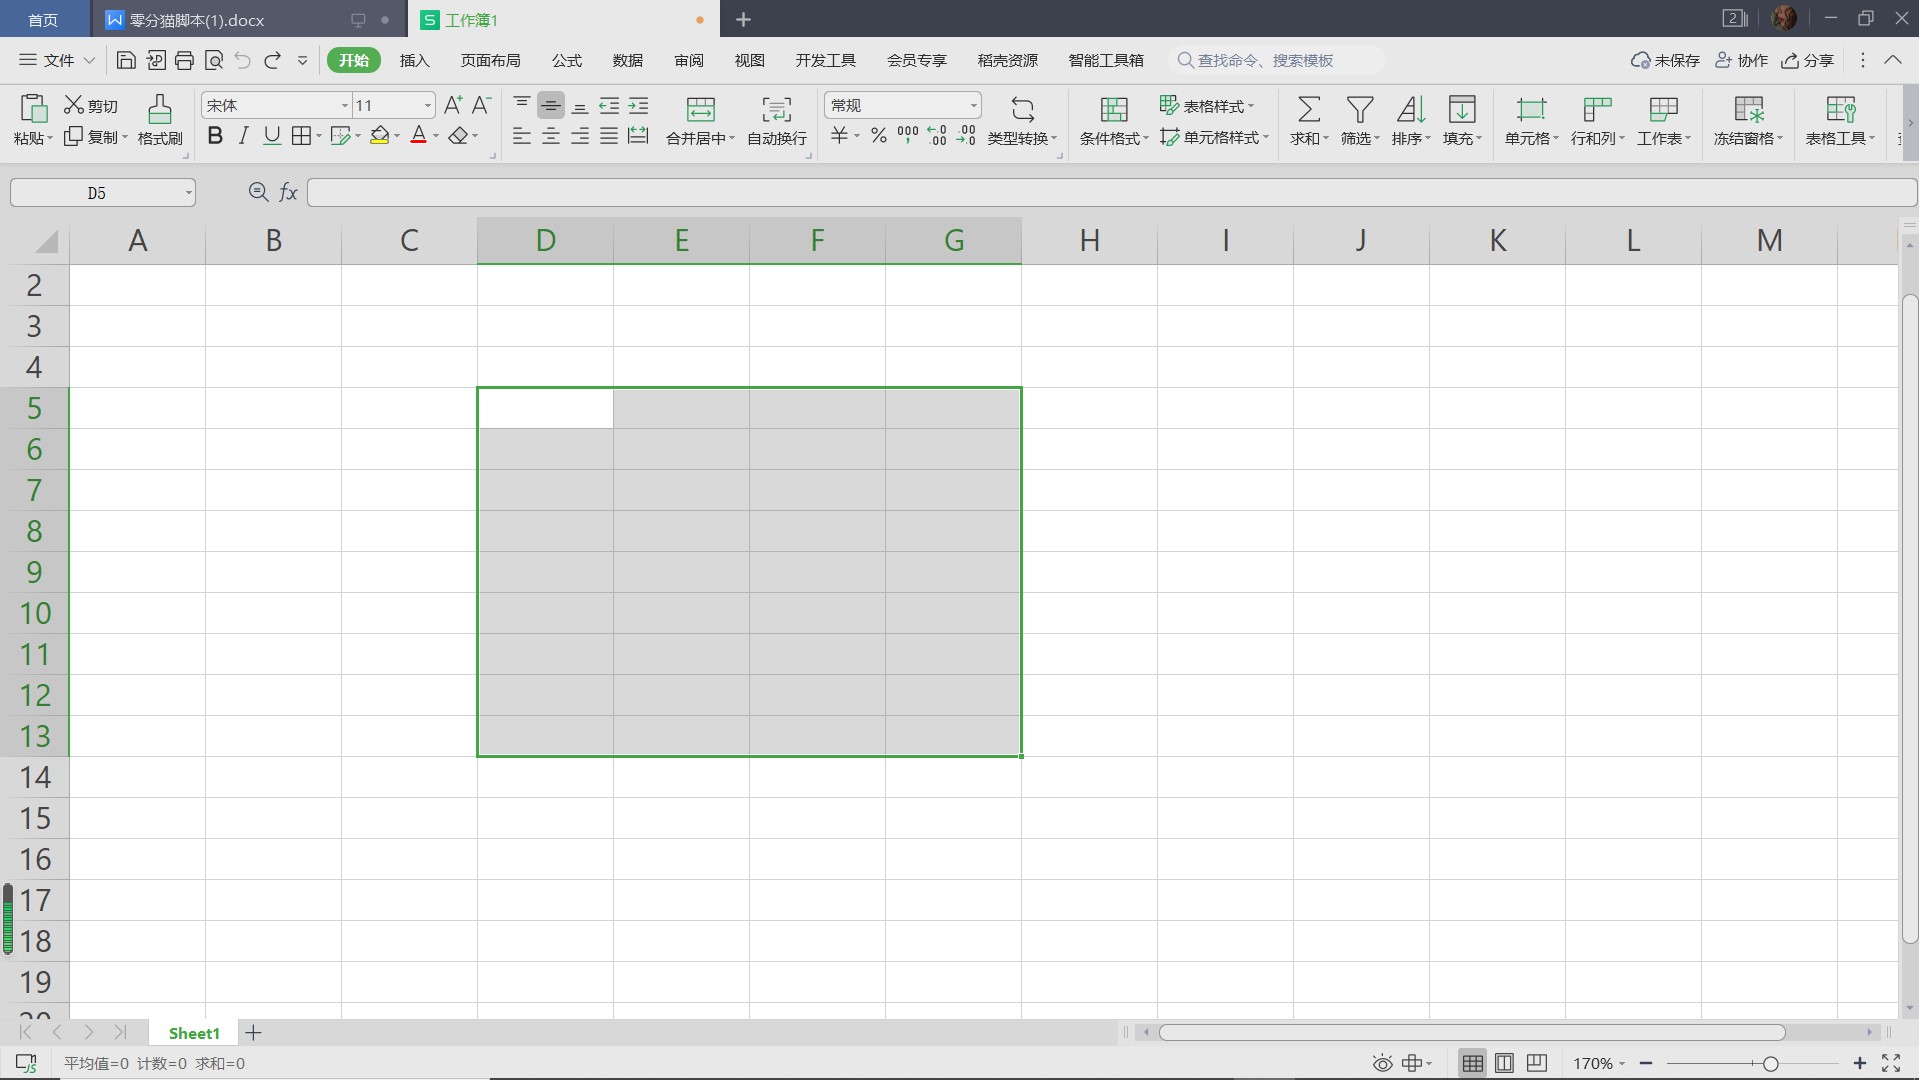Open the font name dropdown showing 宋体
The width and height of the screenshot is (1919, 1080).
click(344, 106)
